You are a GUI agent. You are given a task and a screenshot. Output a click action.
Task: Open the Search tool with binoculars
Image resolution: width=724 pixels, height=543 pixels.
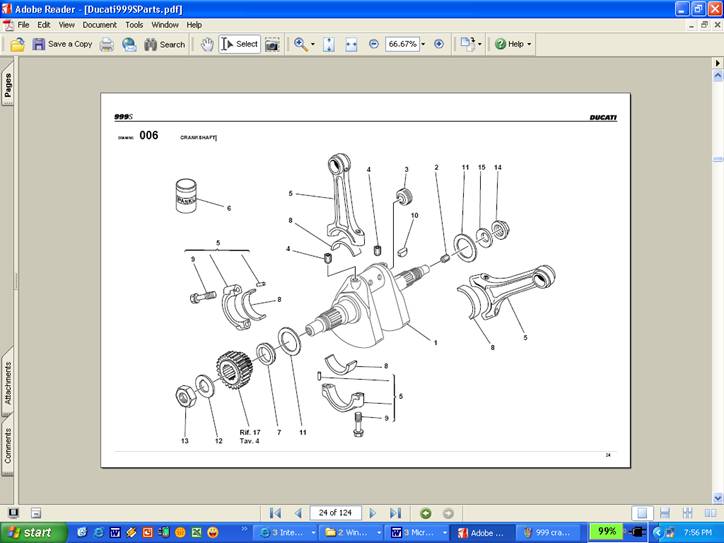click(x=164, y=44)
